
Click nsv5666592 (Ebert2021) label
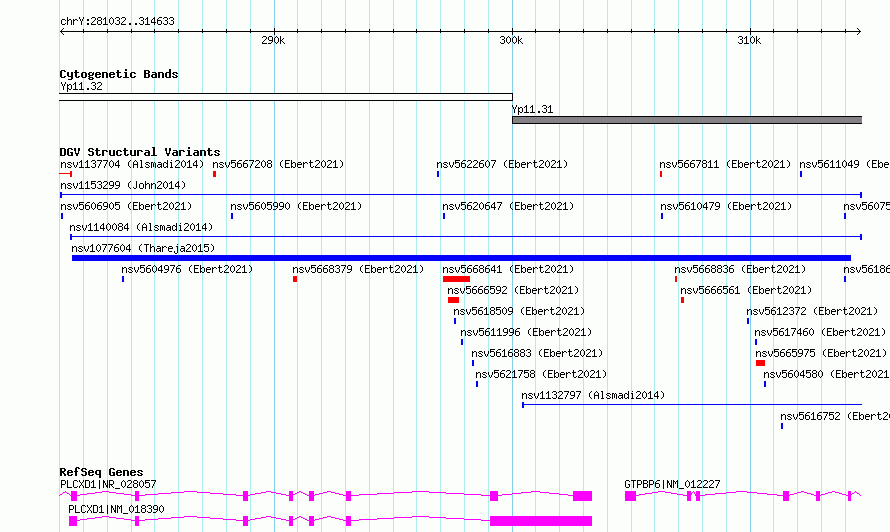click(513, 290)
